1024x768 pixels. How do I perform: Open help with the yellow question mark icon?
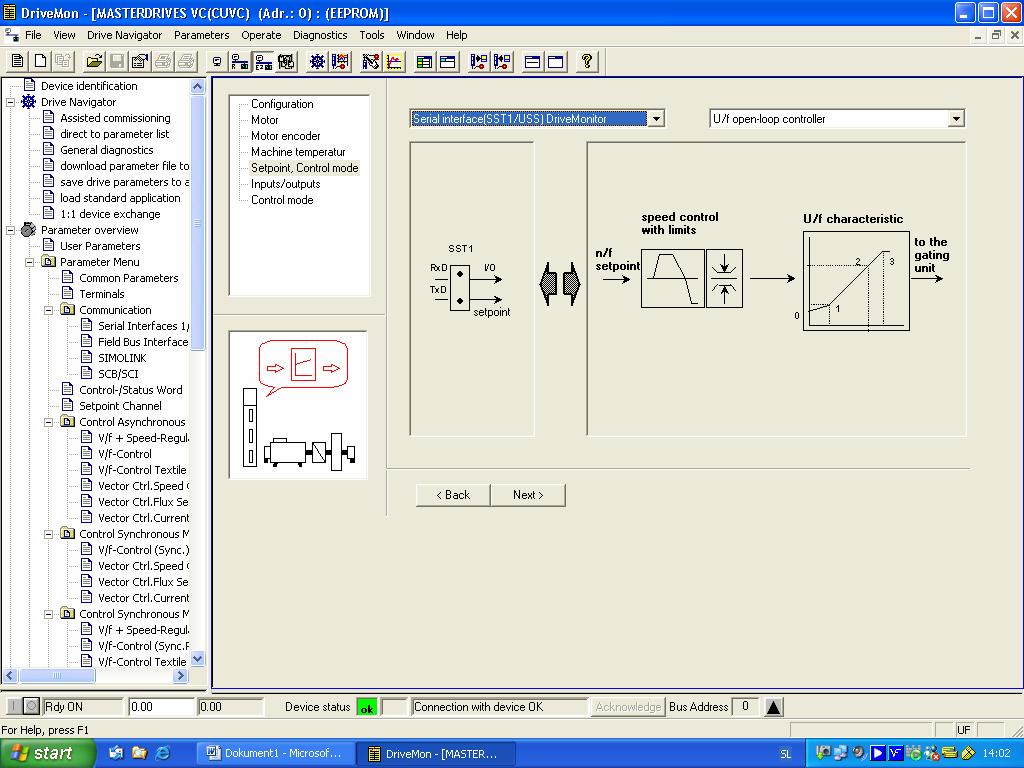[x=587, y=61]
